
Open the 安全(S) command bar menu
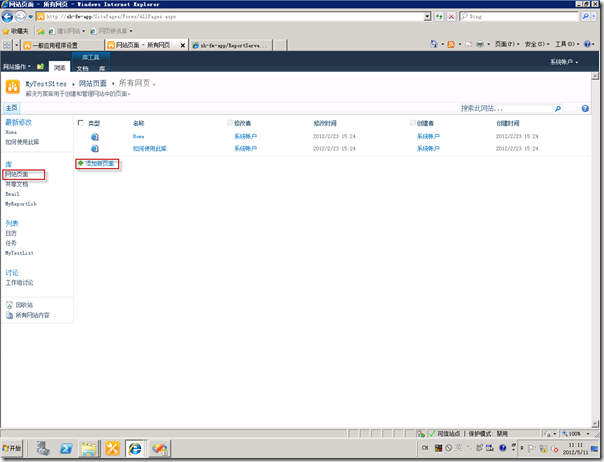537,44
